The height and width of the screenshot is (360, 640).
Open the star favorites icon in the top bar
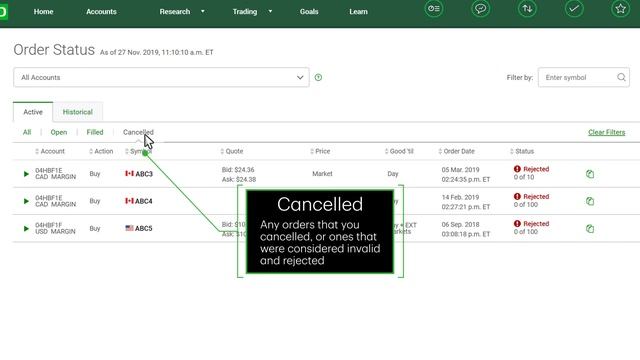[x=620, y=9]
